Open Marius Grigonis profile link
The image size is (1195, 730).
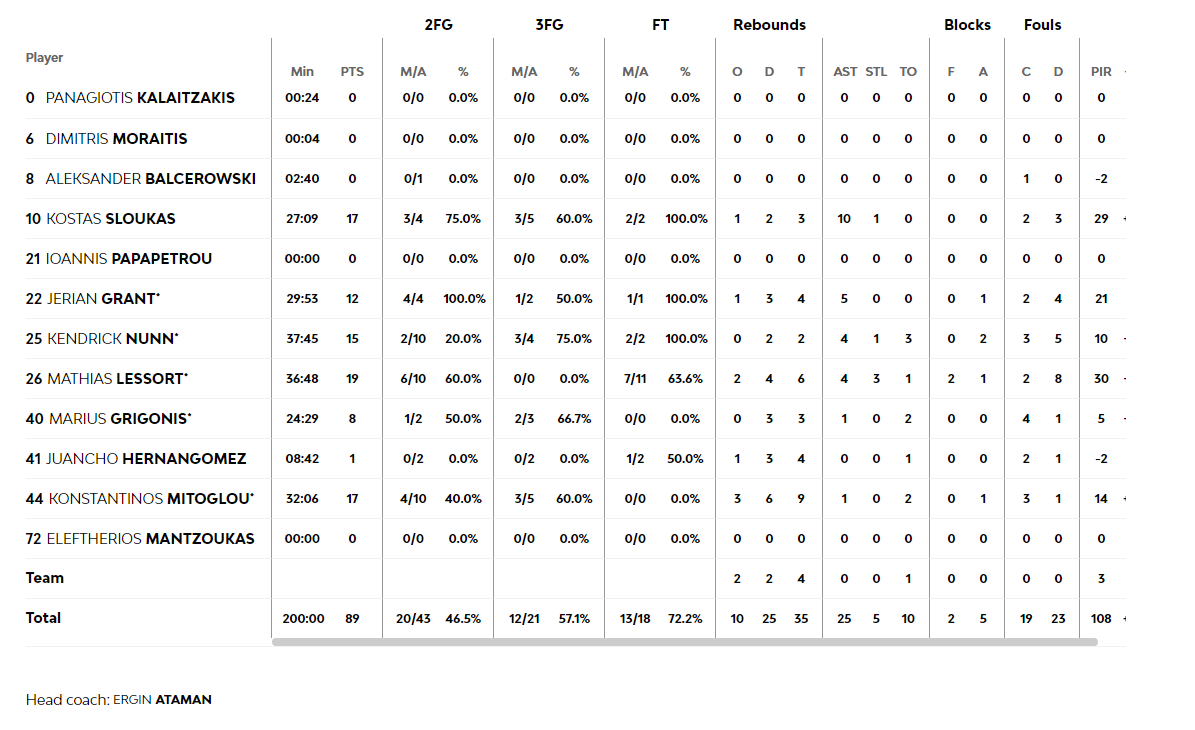[x=119, y=419]
